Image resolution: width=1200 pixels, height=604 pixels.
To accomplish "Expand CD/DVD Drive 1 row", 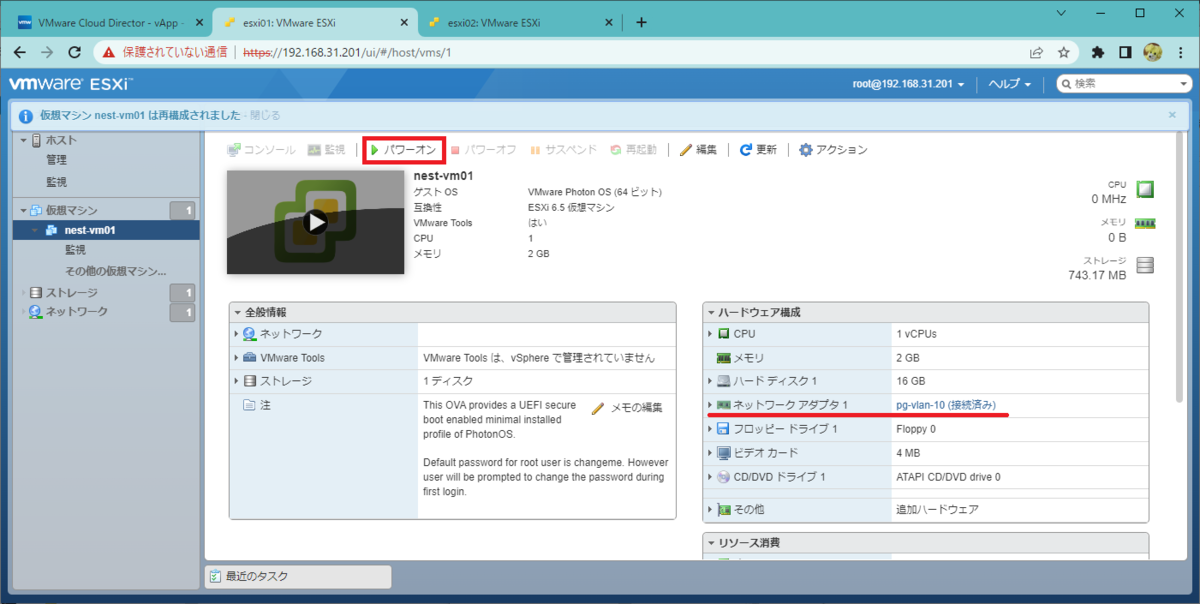I will click(711, 477).
